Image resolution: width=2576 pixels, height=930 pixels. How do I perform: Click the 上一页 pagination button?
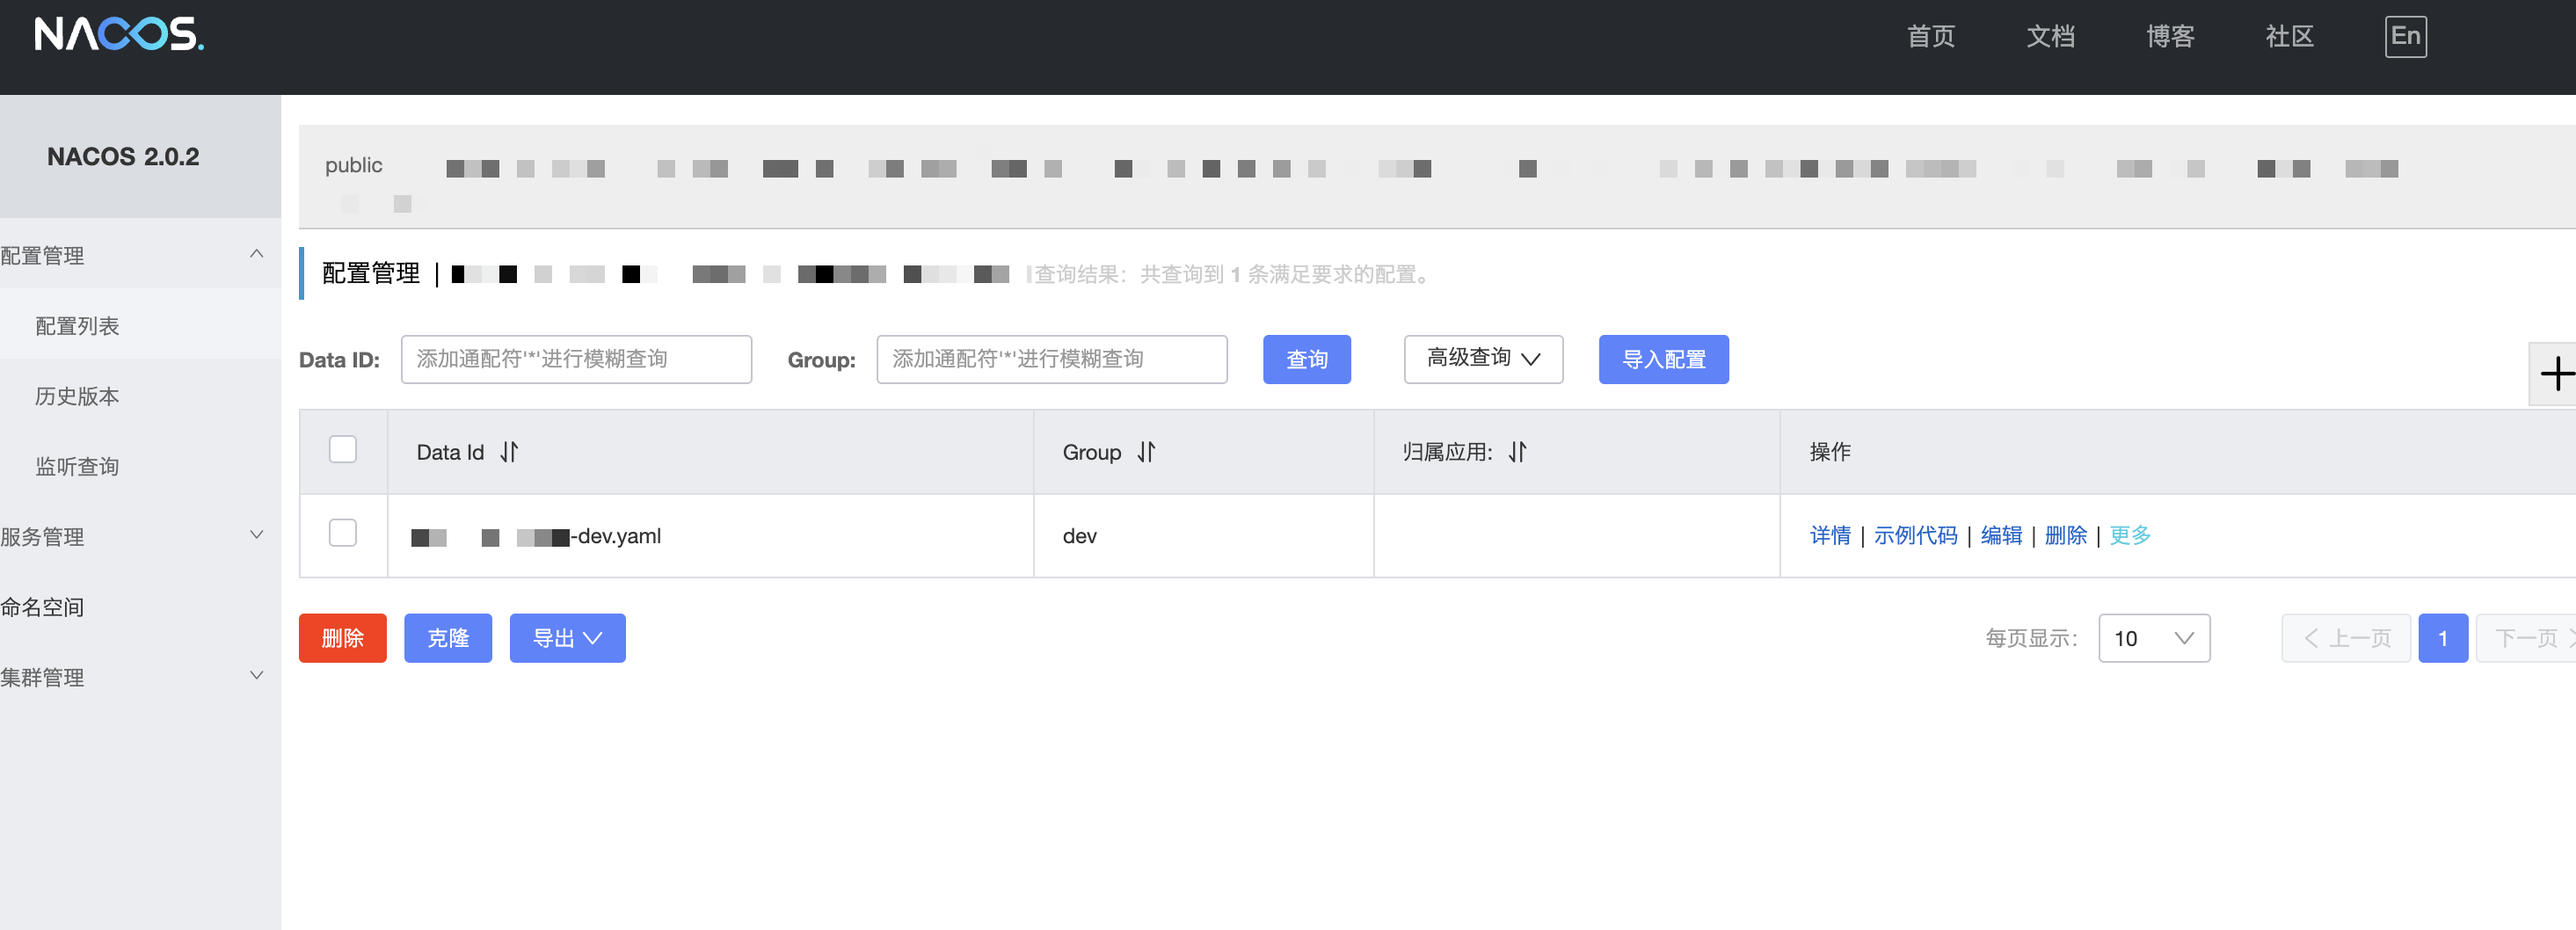click(2346, 638)
